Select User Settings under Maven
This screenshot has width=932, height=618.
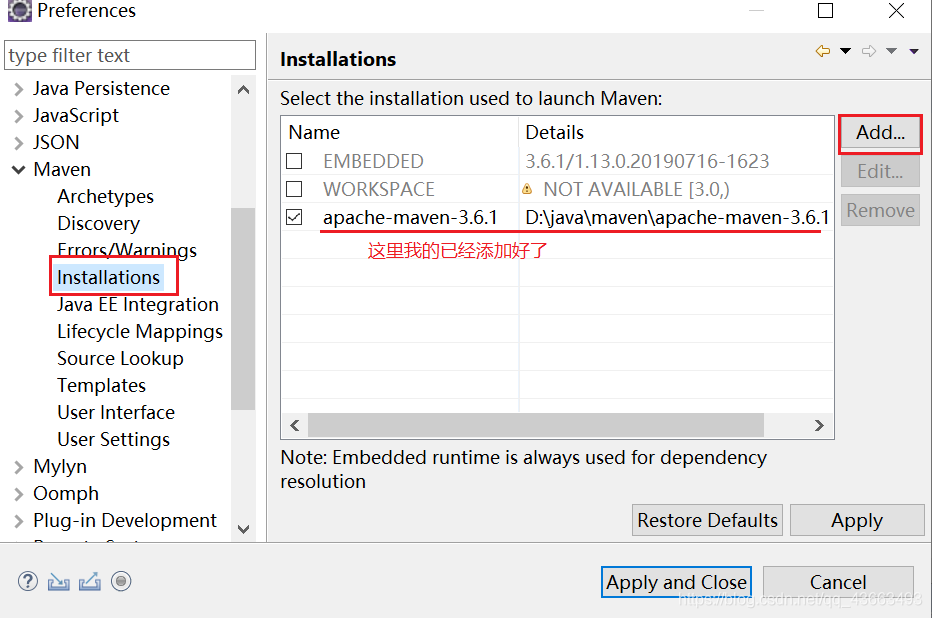click(113, 439)
